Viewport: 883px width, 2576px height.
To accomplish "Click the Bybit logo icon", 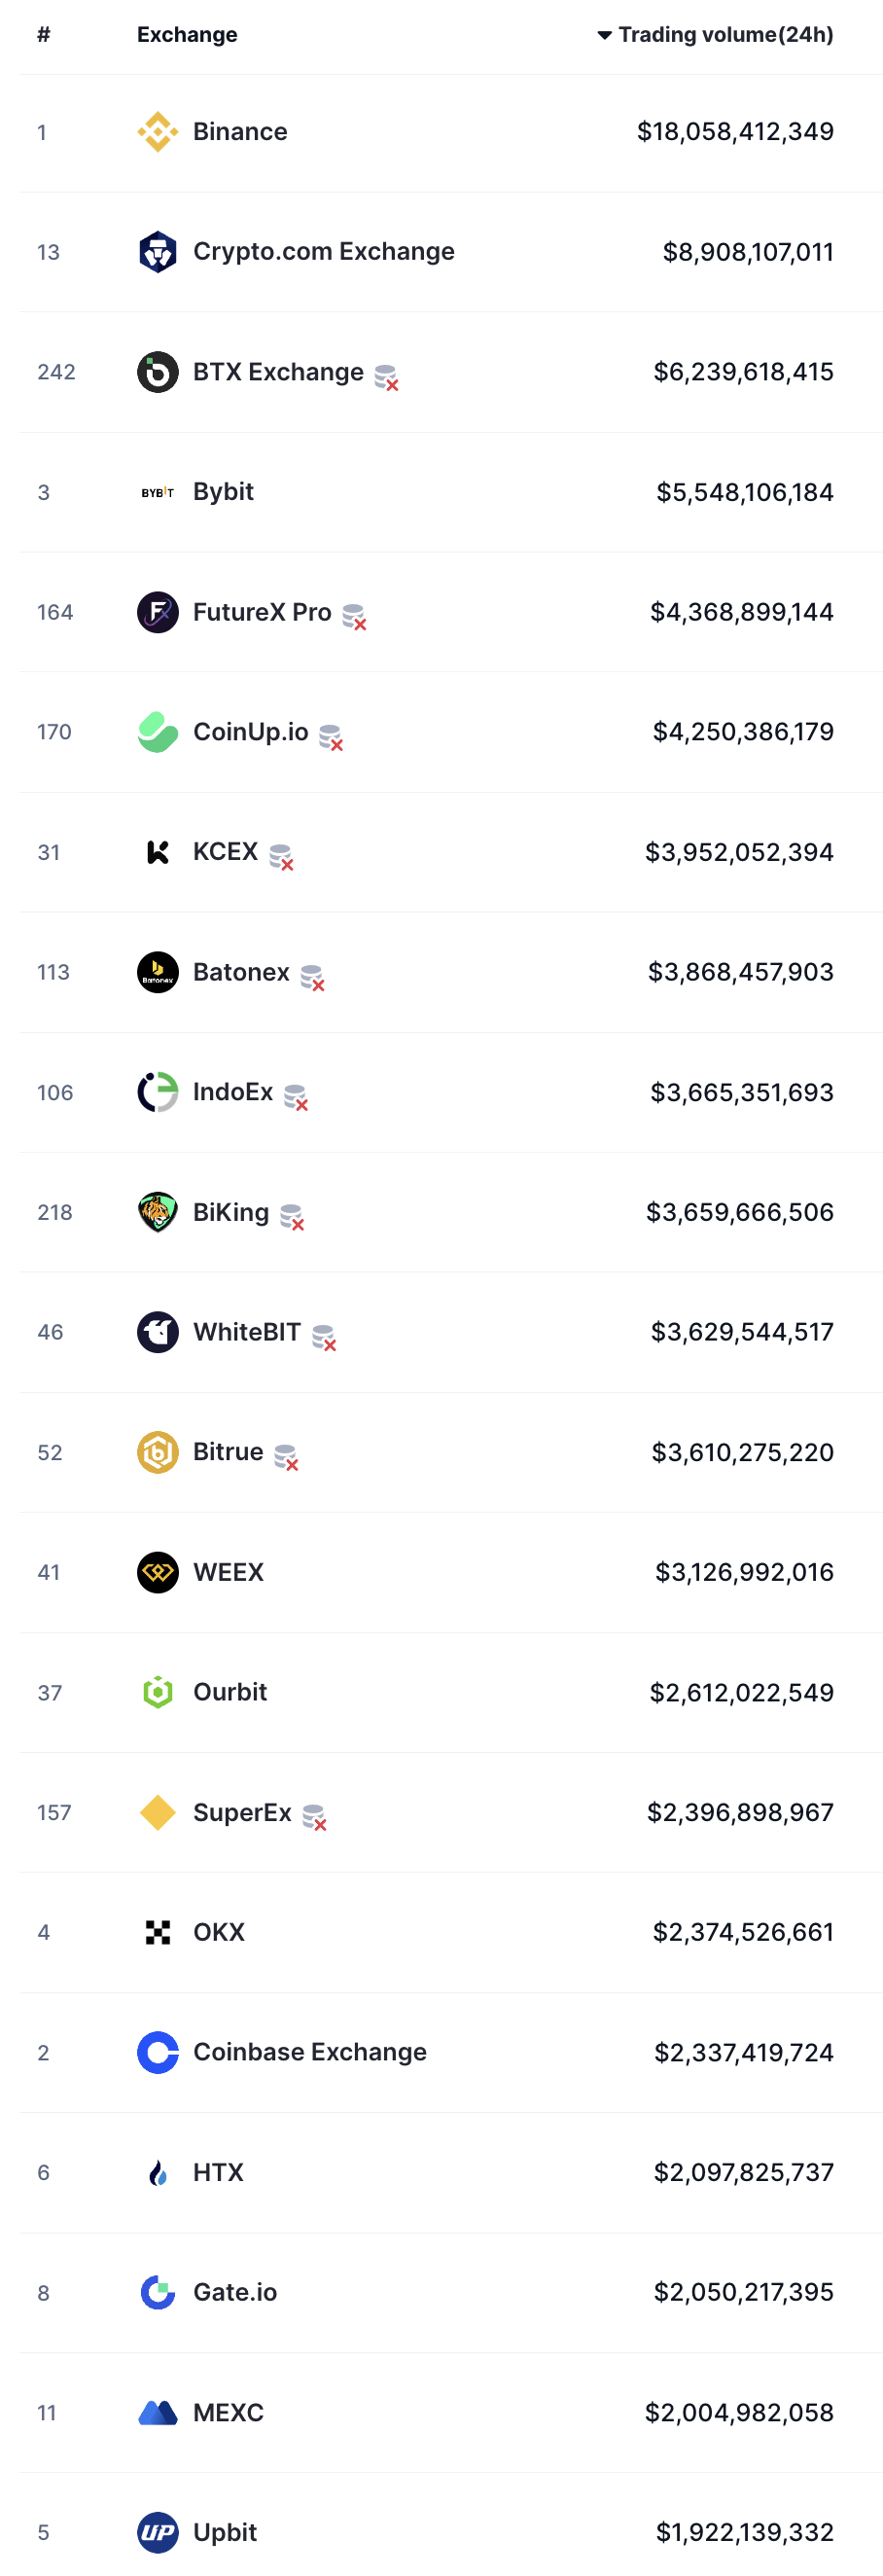I will pos(157,492).
